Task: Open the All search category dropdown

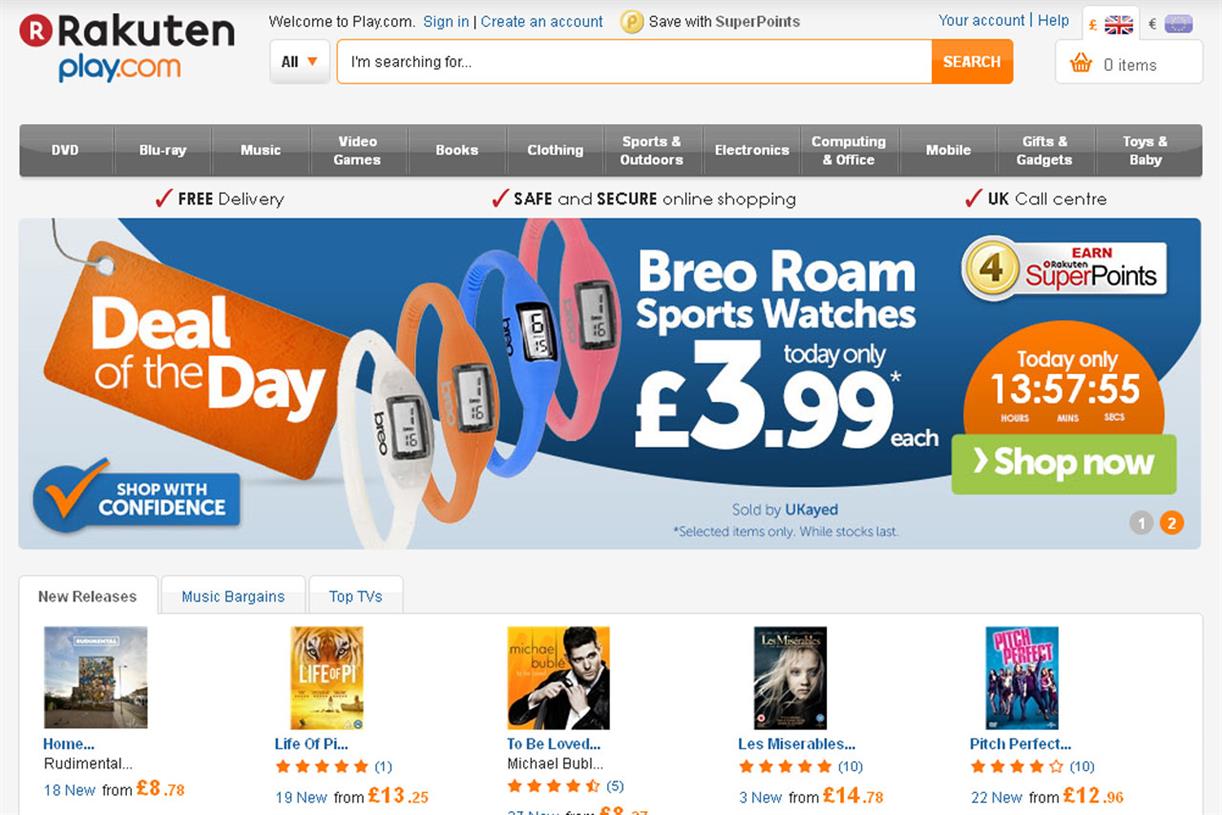Action: click(x=299, y=61)
